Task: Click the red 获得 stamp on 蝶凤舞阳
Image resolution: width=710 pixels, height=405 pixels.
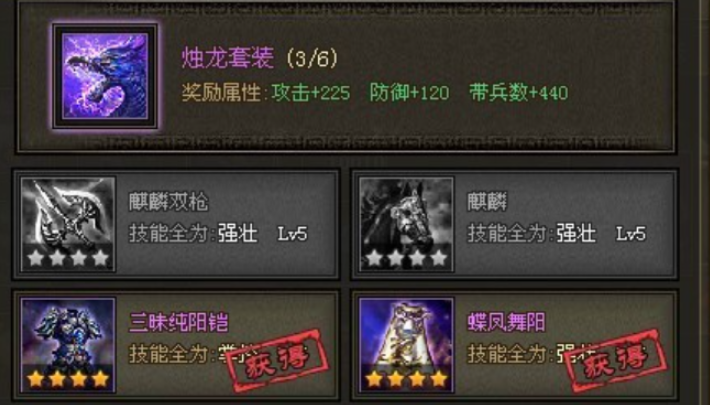Action: pos(615,362)
